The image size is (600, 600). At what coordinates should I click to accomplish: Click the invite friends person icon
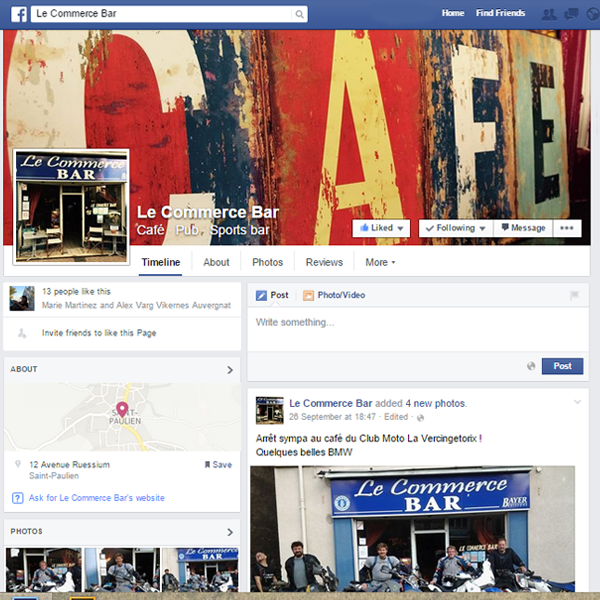tap(22, 333)
